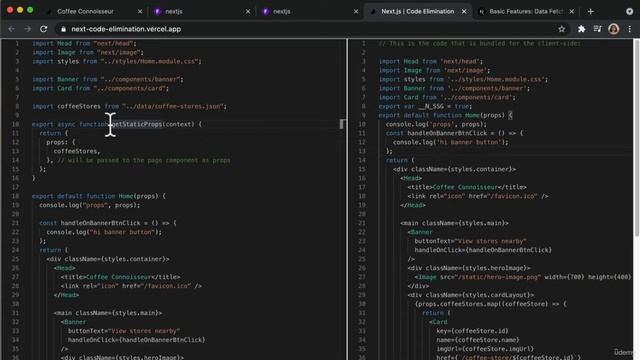Go forward in browser history
This screenshot has height=360, width=640.
click(x=27, y=29)
